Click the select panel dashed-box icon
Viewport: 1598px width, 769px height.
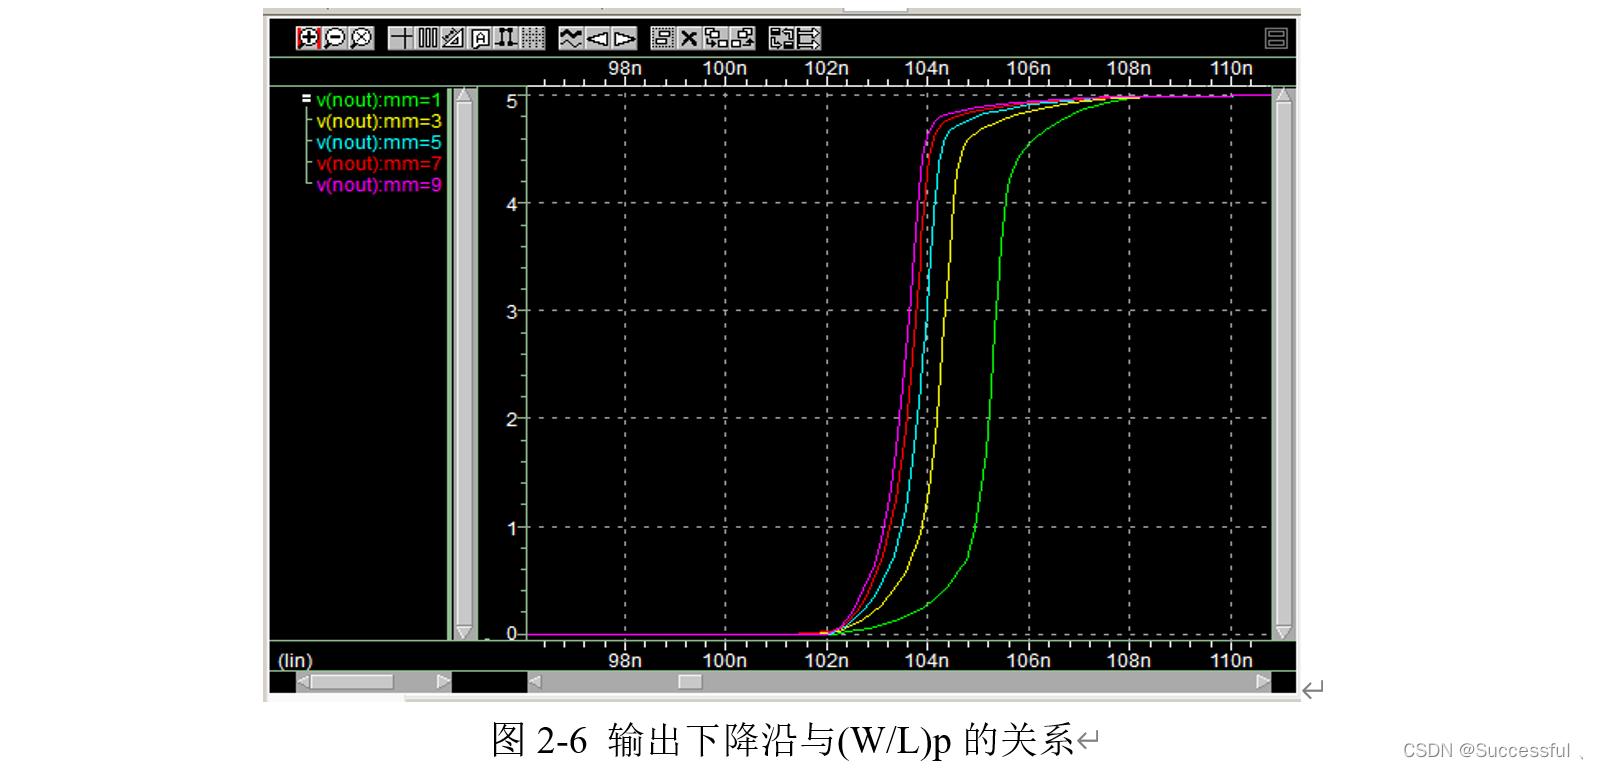tap(662, 38)
